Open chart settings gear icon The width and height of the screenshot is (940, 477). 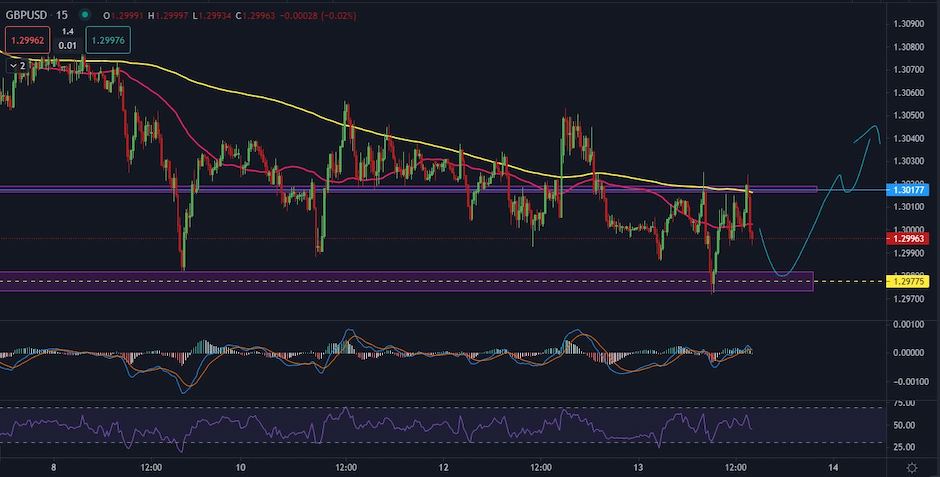click(x=912, y=467)
